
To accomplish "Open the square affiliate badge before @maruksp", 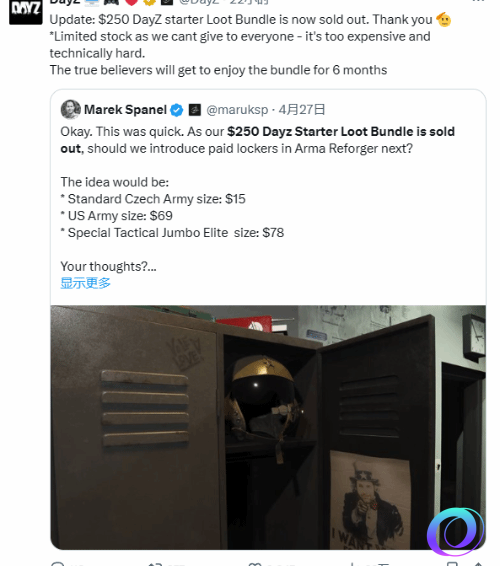I will click(x=195, y=110).
